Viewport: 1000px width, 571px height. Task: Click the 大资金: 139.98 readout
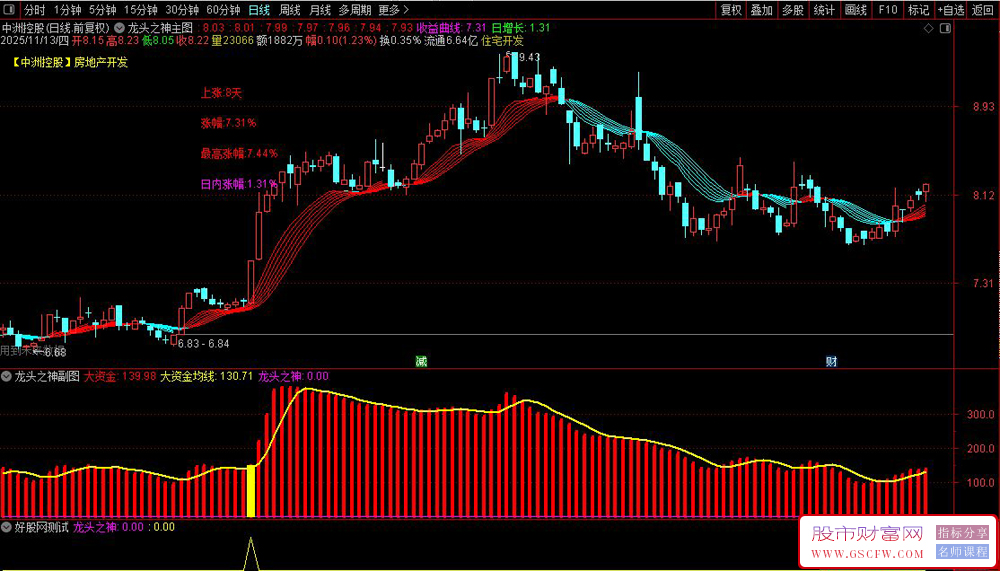click(x=120, y=376)
